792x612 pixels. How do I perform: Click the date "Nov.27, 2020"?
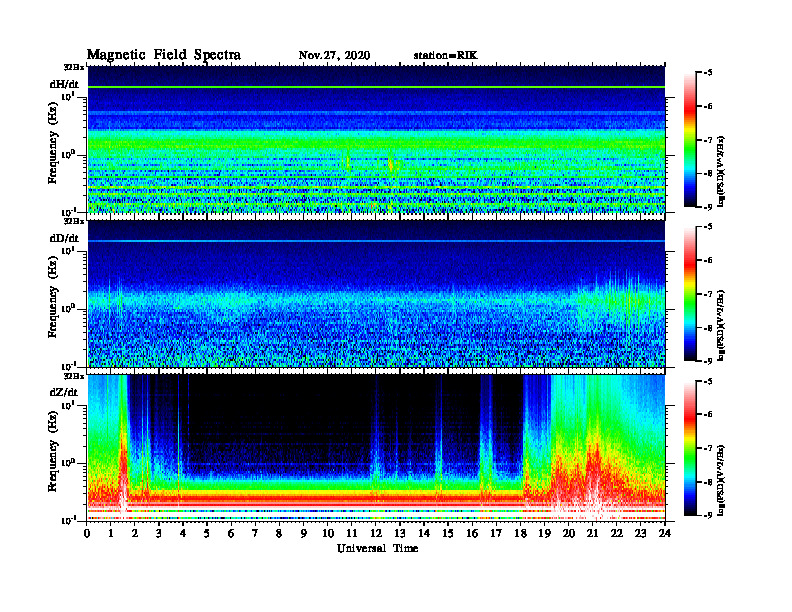[334, 55]
